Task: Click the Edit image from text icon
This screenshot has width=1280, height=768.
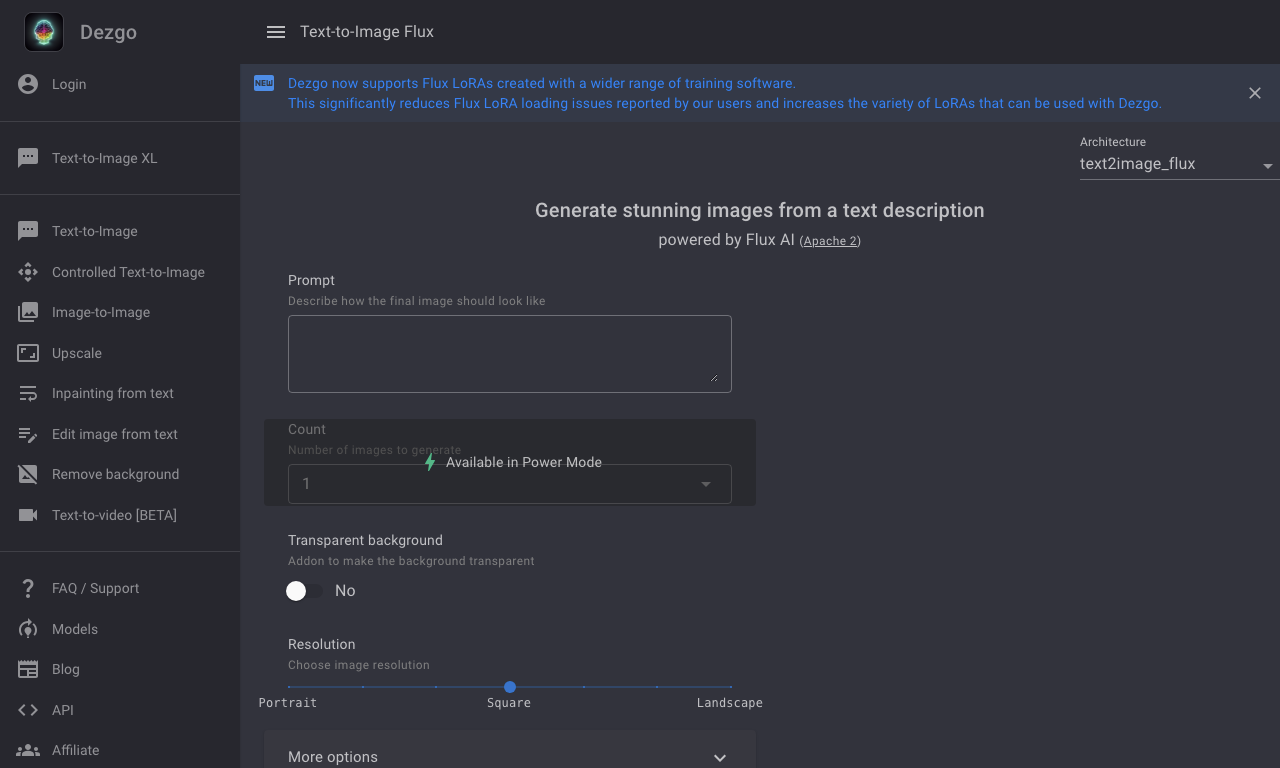Action: tap(28, 434)
